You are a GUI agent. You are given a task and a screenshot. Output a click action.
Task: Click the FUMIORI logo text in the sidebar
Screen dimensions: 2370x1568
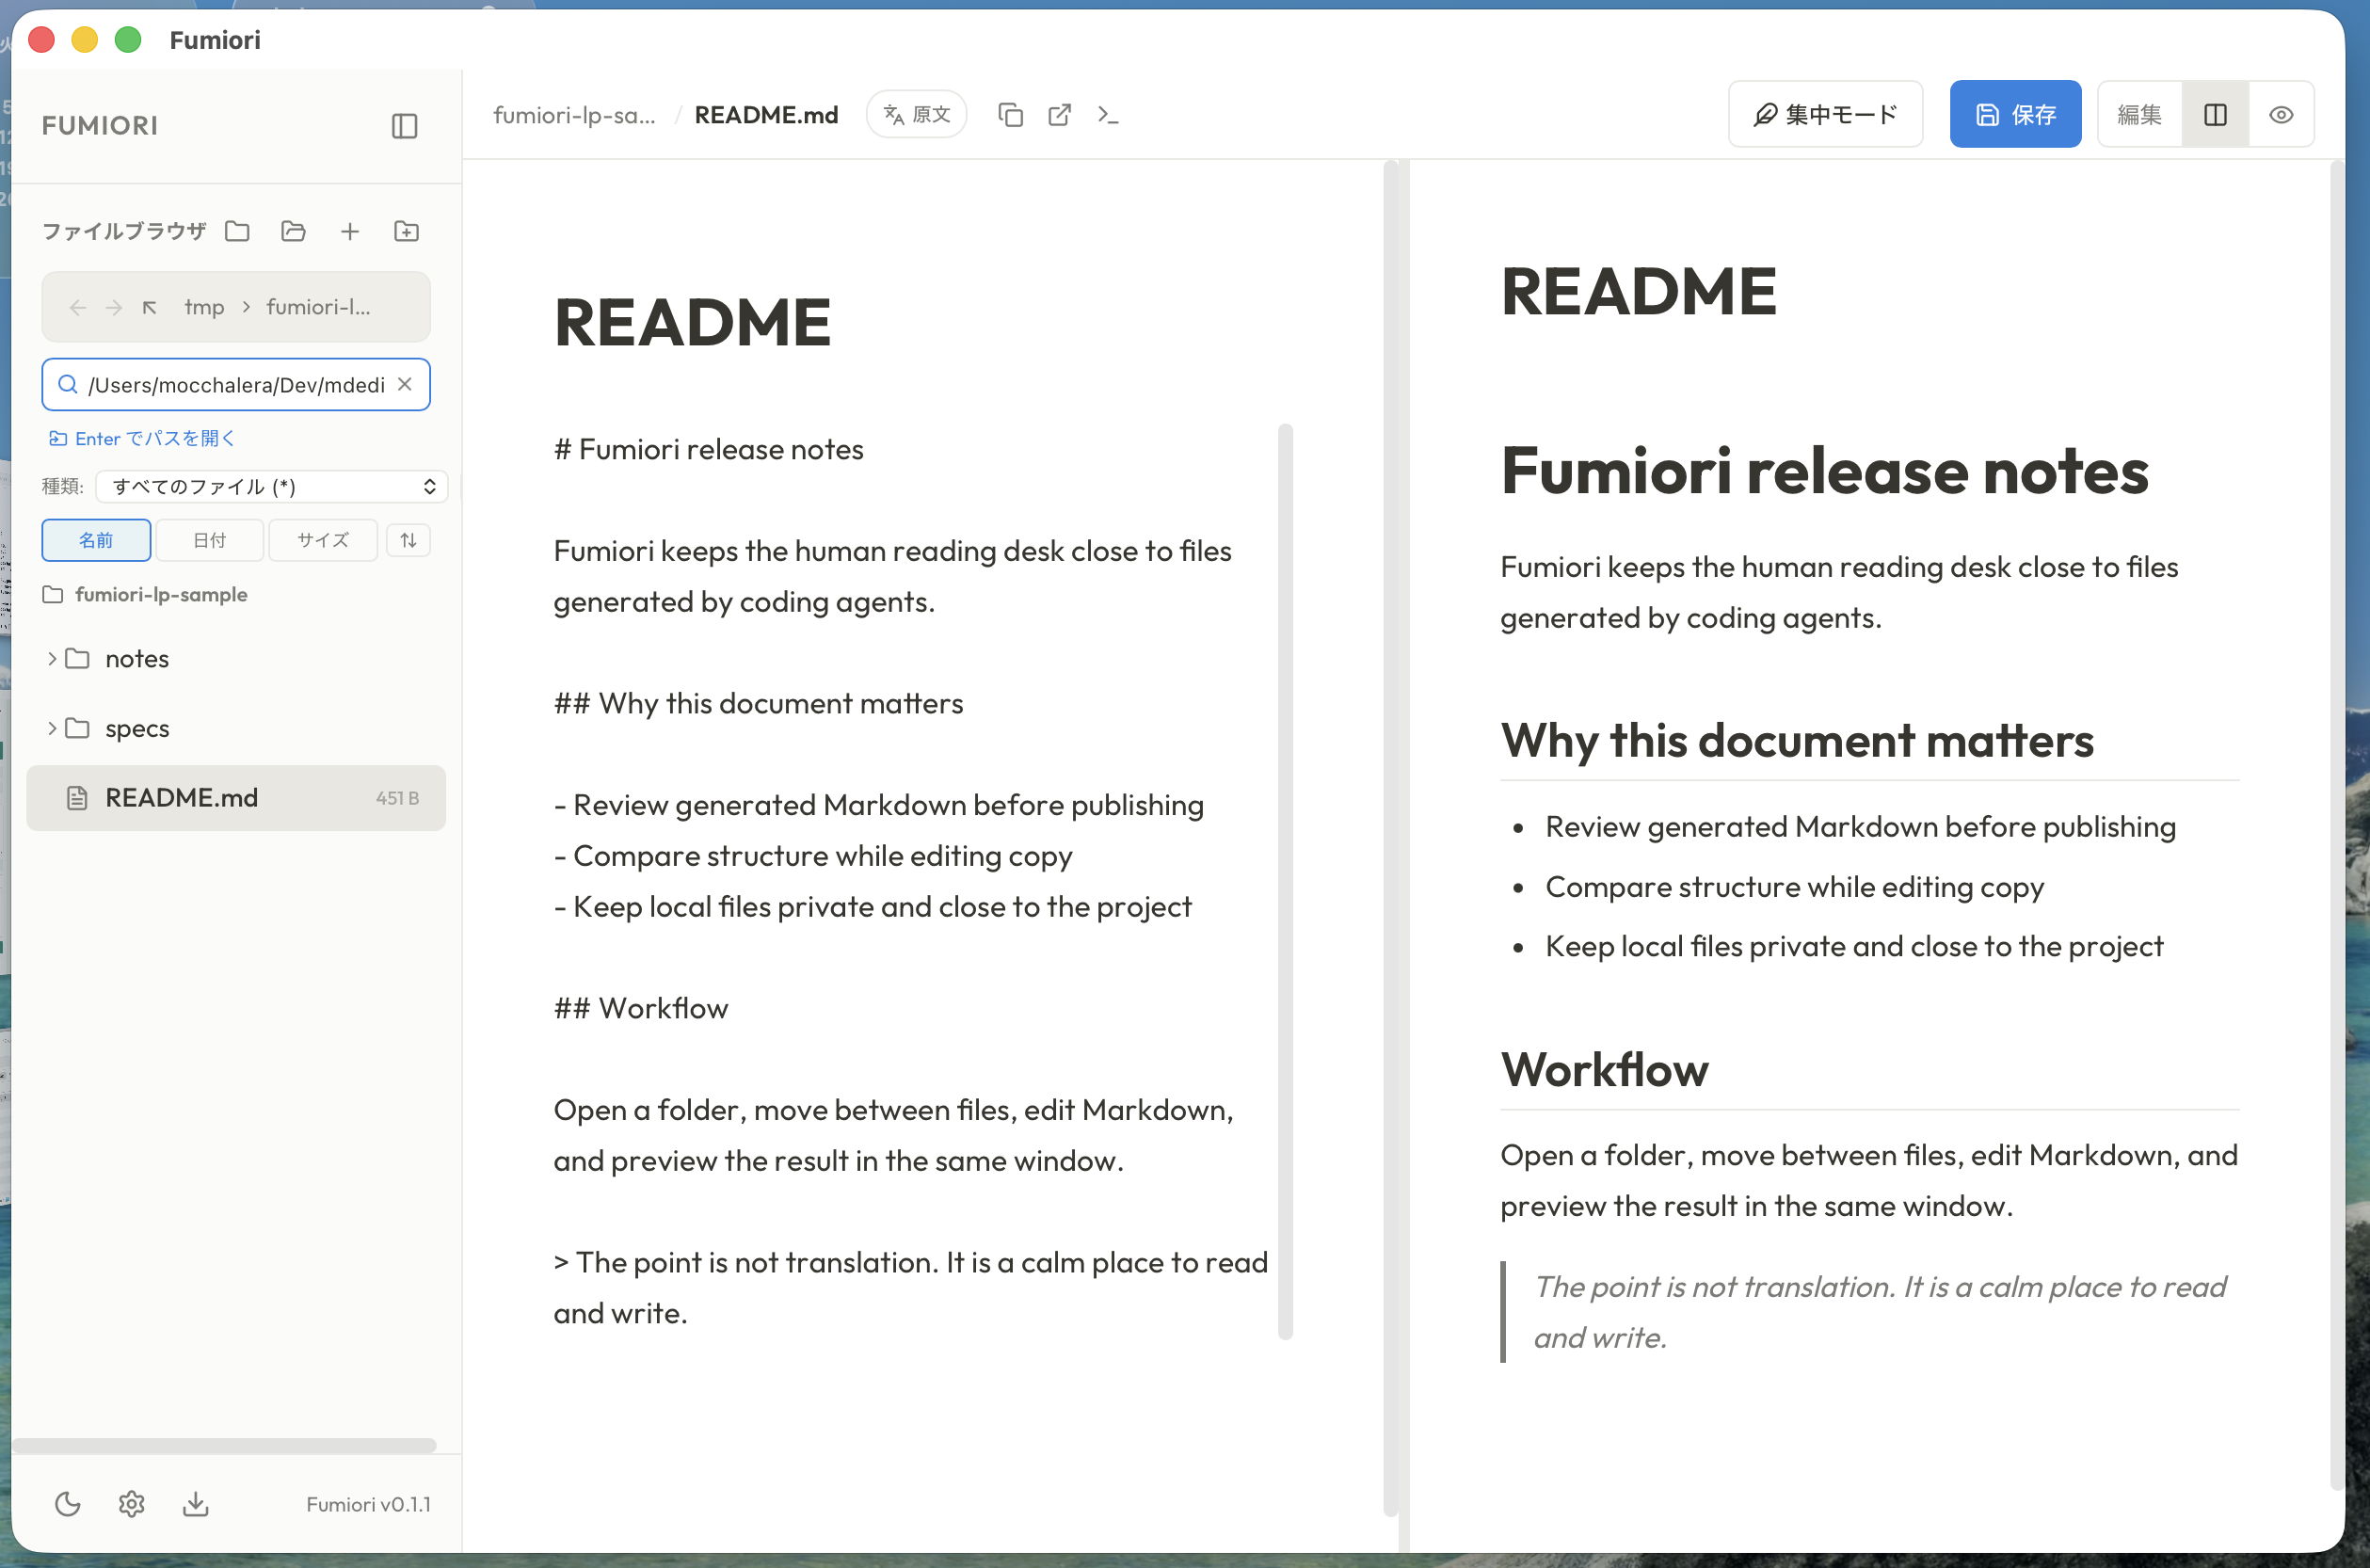(100, 126)
